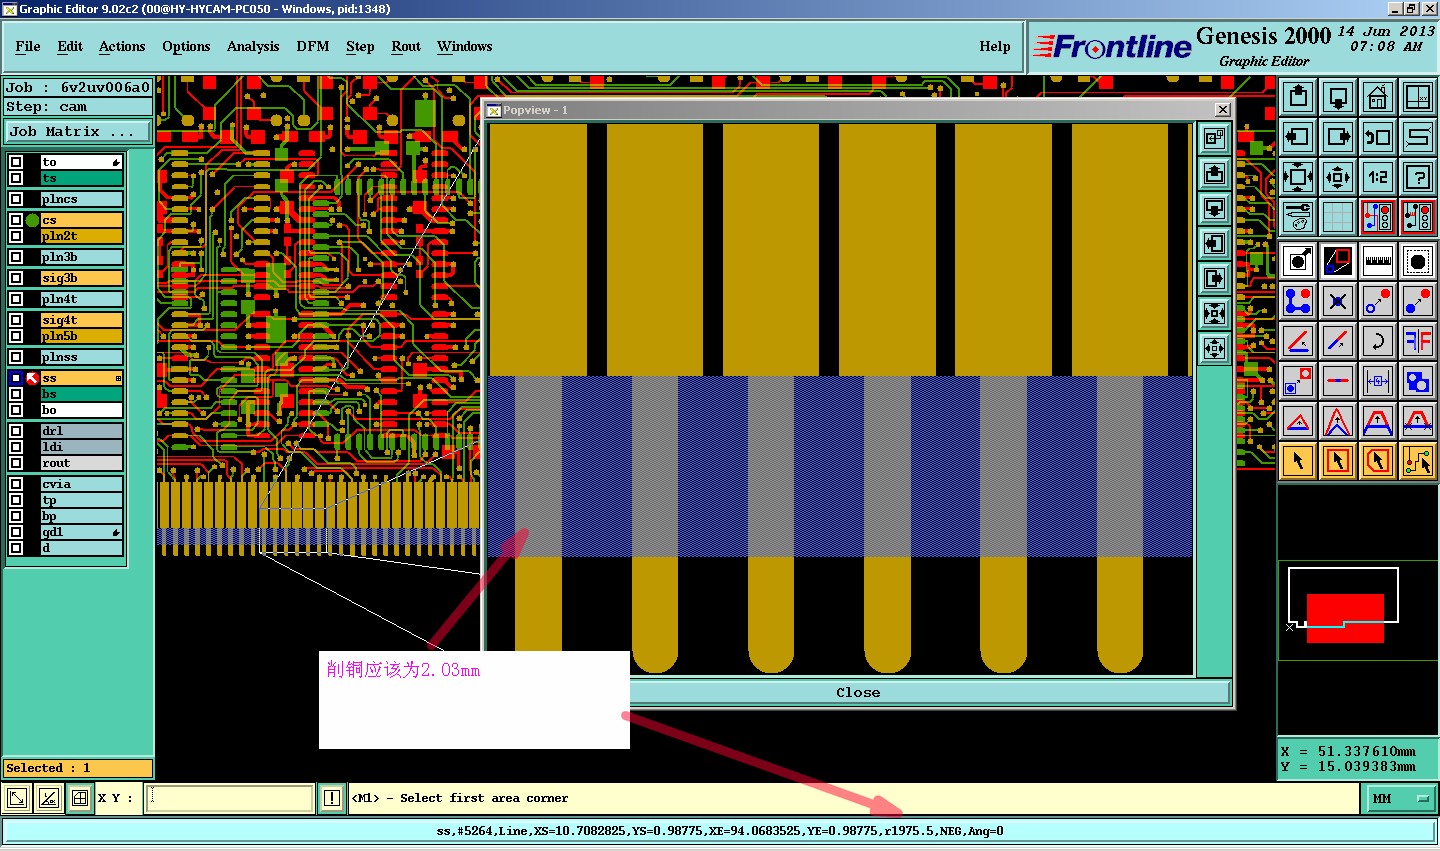Click the wrench and palette settings icon
1440x851 pixels.
point(1298,216)
